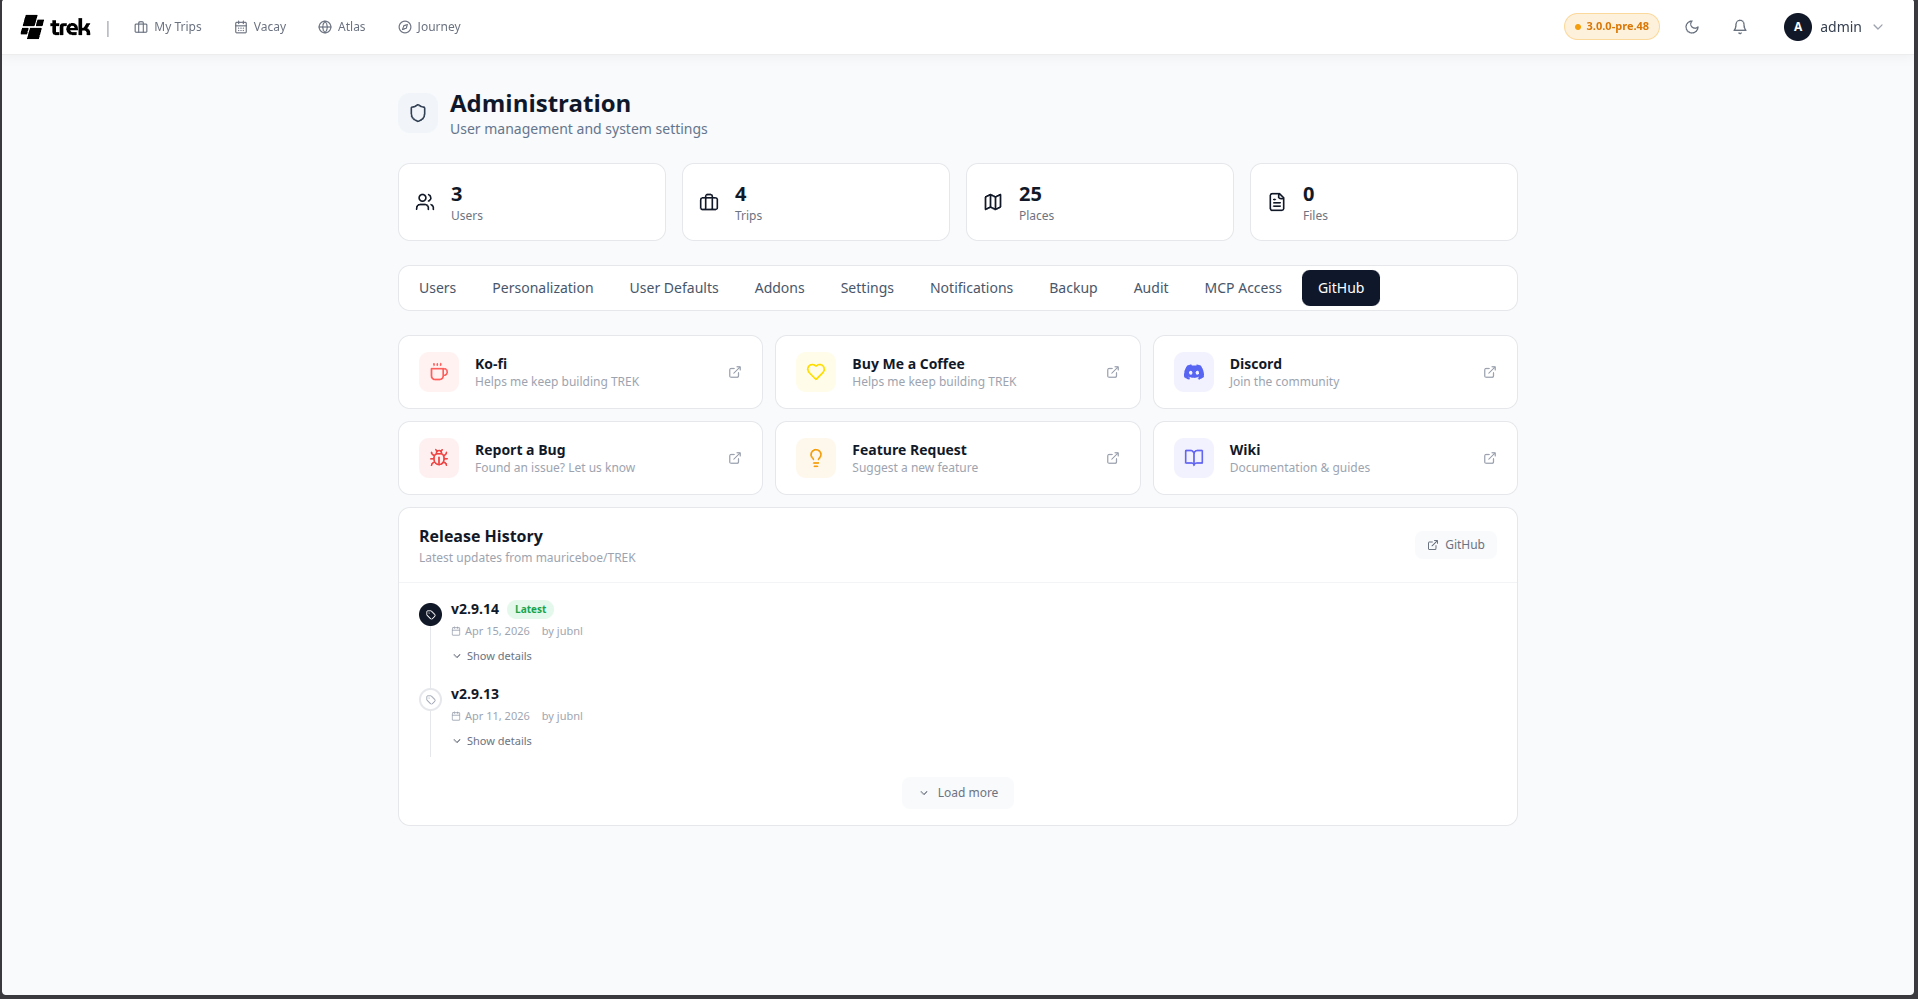Click the Latest badge on v2.9.14

[530, 609]
